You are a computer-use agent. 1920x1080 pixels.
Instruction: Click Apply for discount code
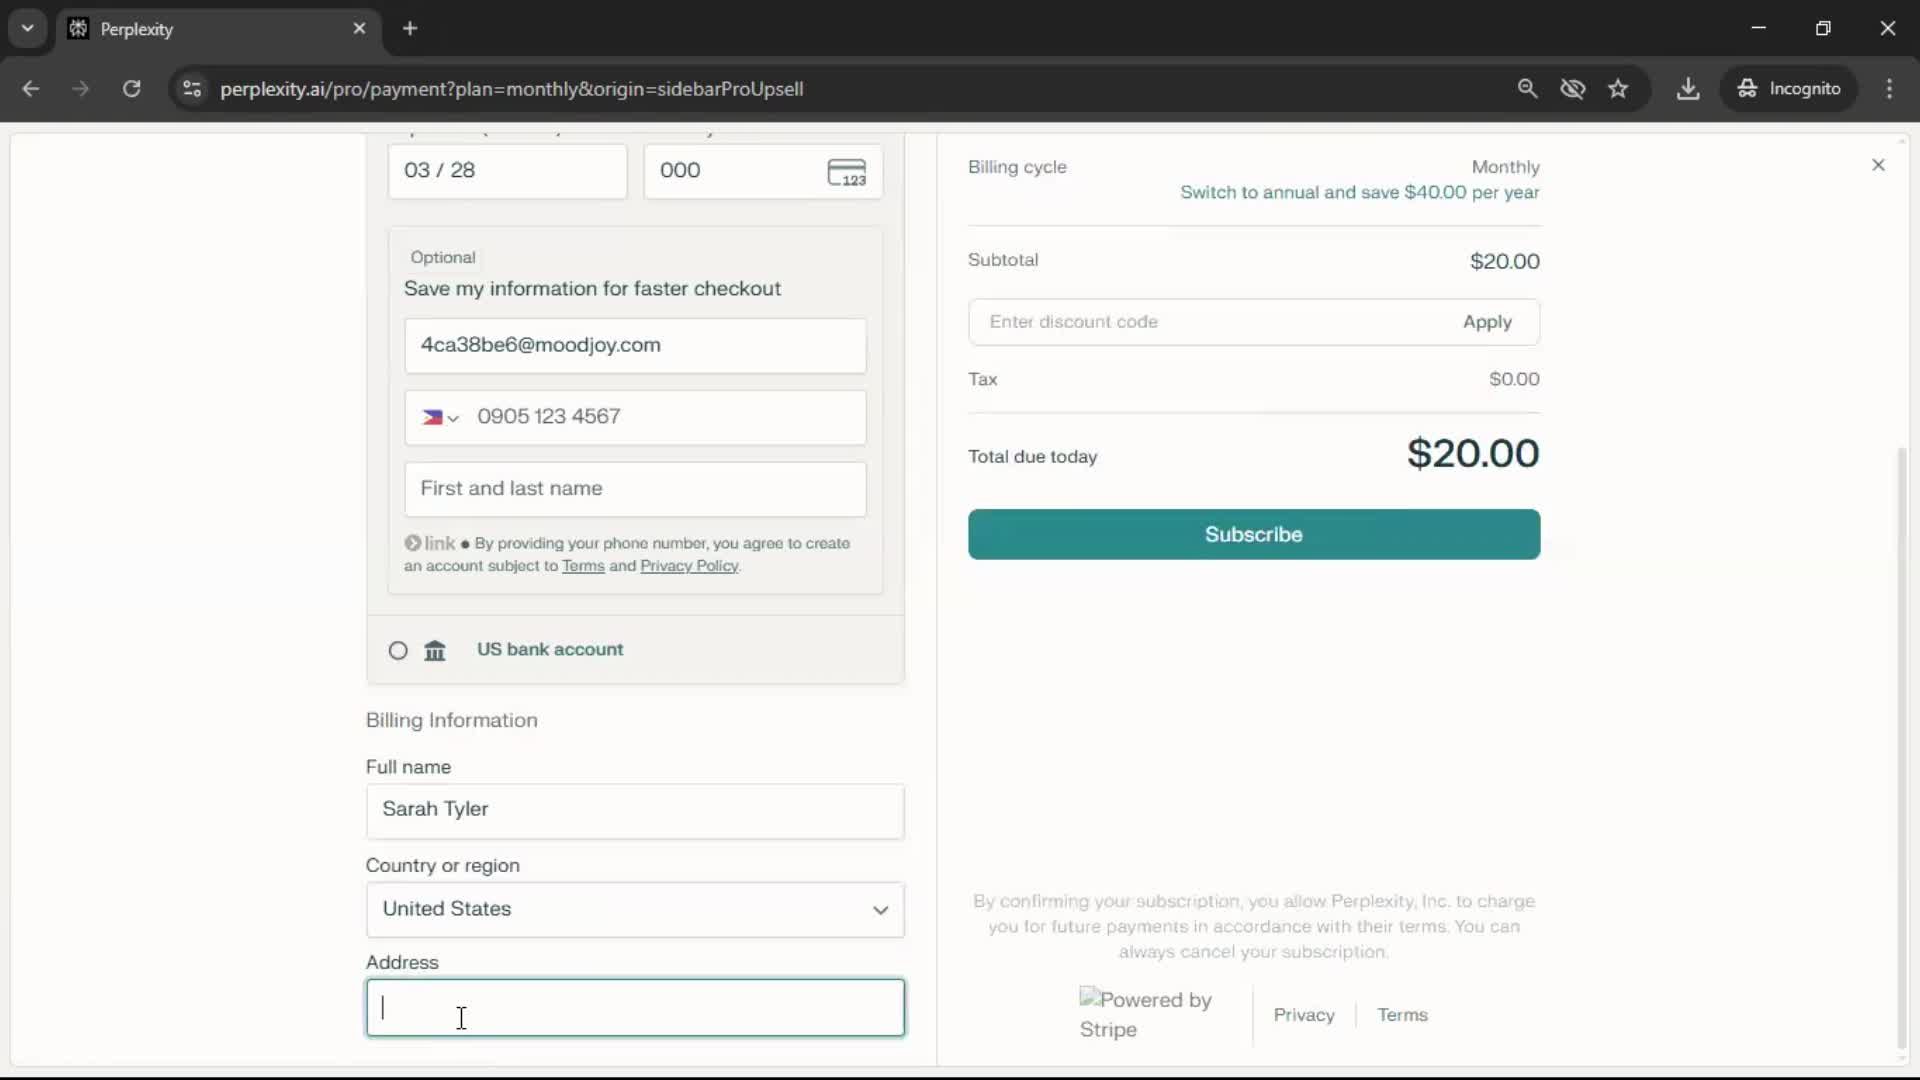(x=1487, y=322)
